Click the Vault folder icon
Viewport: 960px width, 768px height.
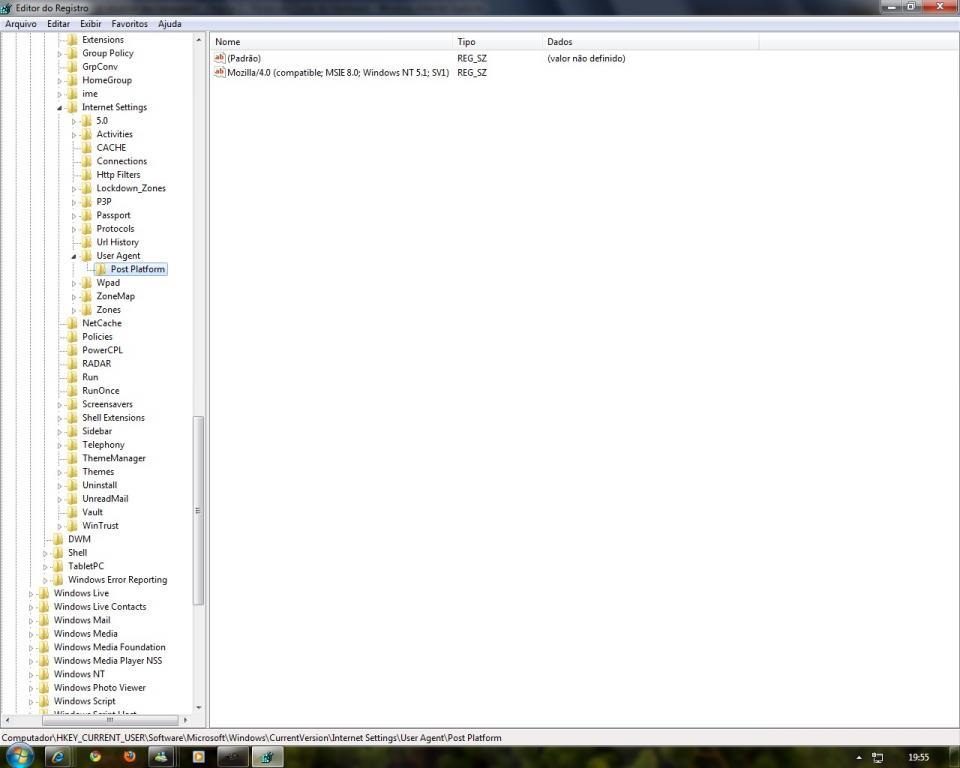[x=72, y=512]
